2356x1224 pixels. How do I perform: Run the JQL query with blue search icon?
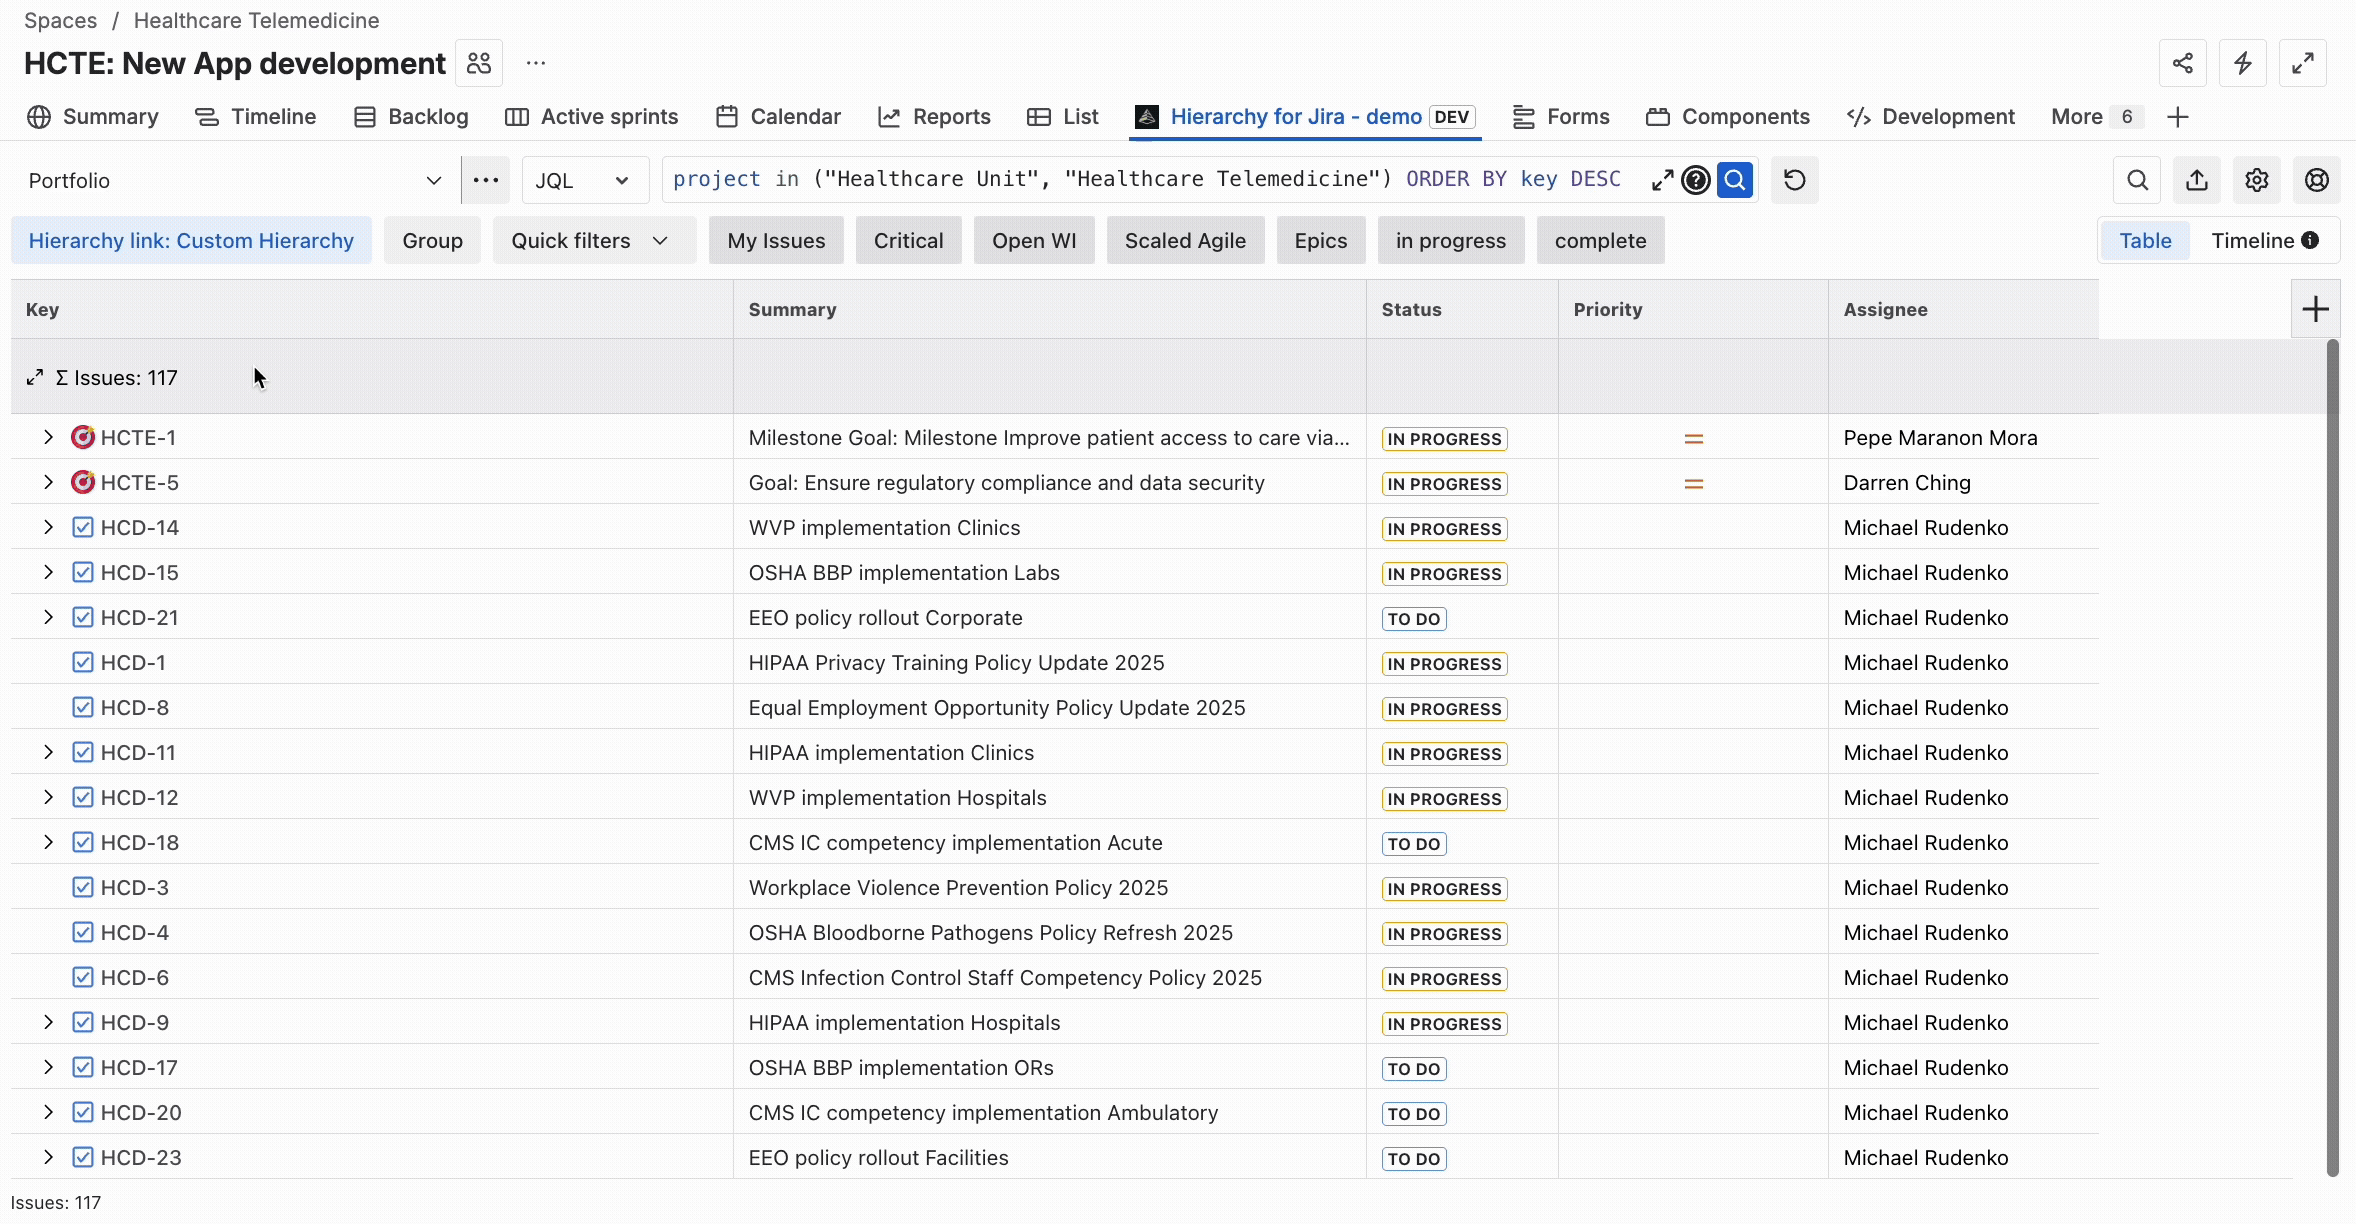[1735, 180]
